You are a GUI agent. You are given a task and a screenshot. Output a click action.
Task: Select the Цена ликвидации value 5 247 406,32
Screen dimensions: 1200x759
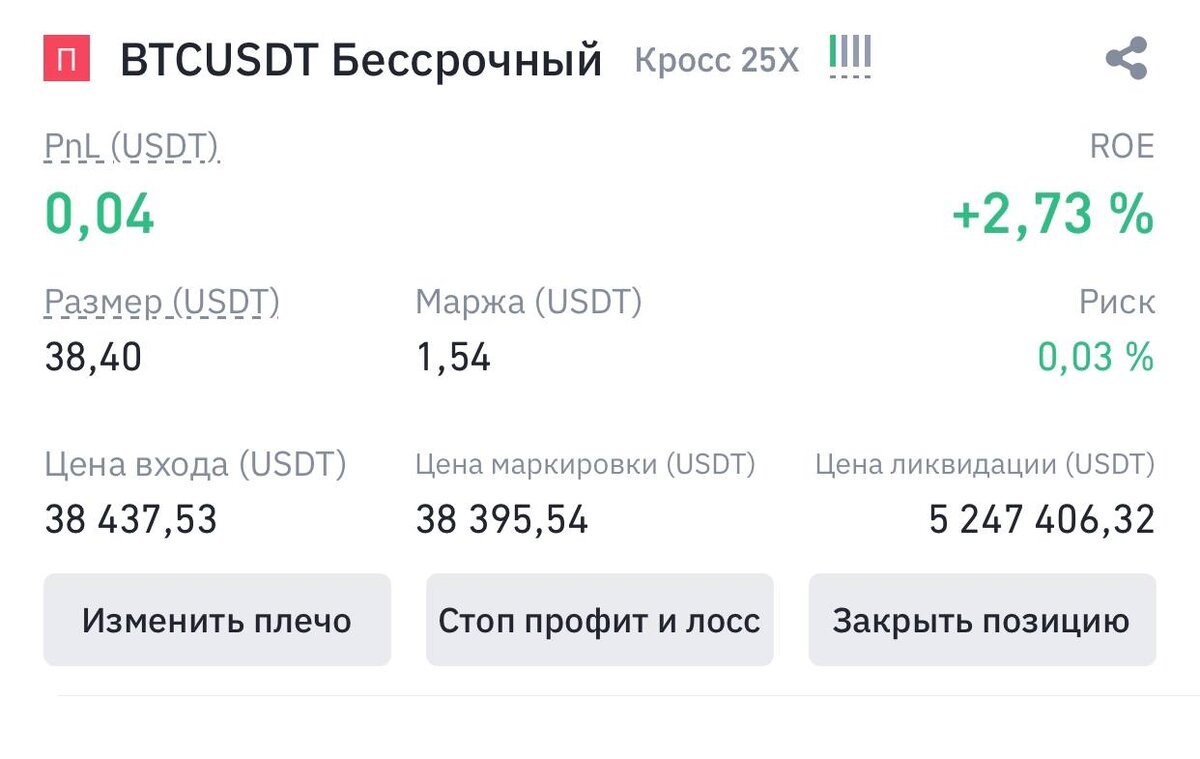click(1040, 520)
